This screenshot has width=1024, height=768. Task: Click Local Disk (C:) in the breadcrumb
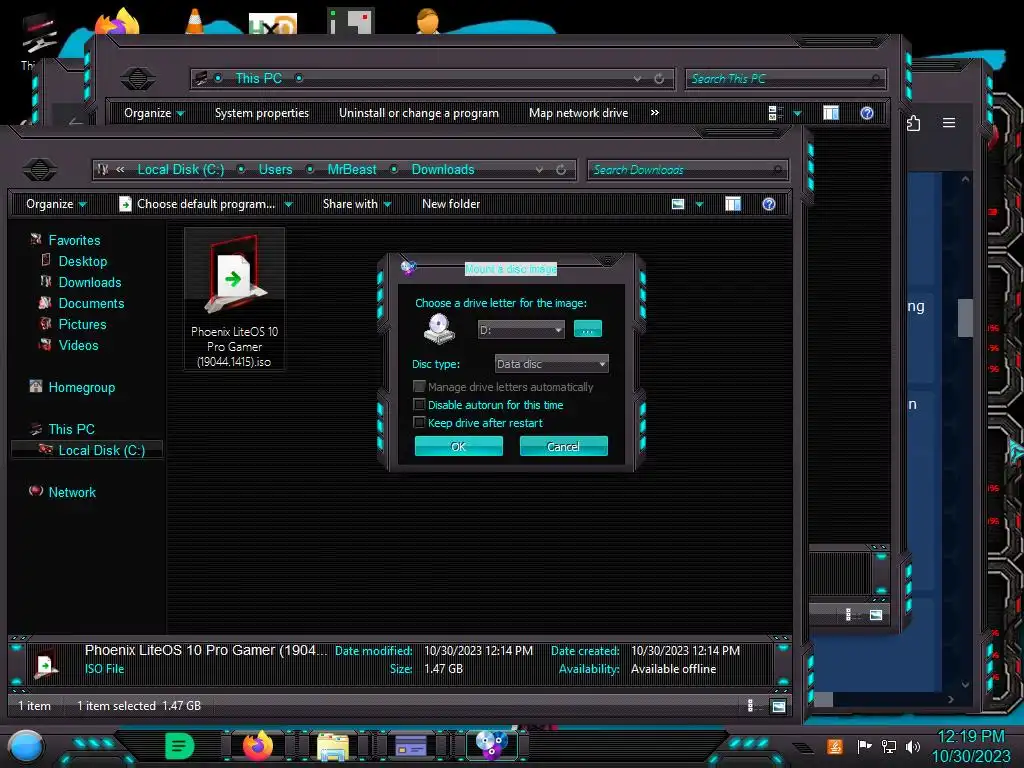180,169
